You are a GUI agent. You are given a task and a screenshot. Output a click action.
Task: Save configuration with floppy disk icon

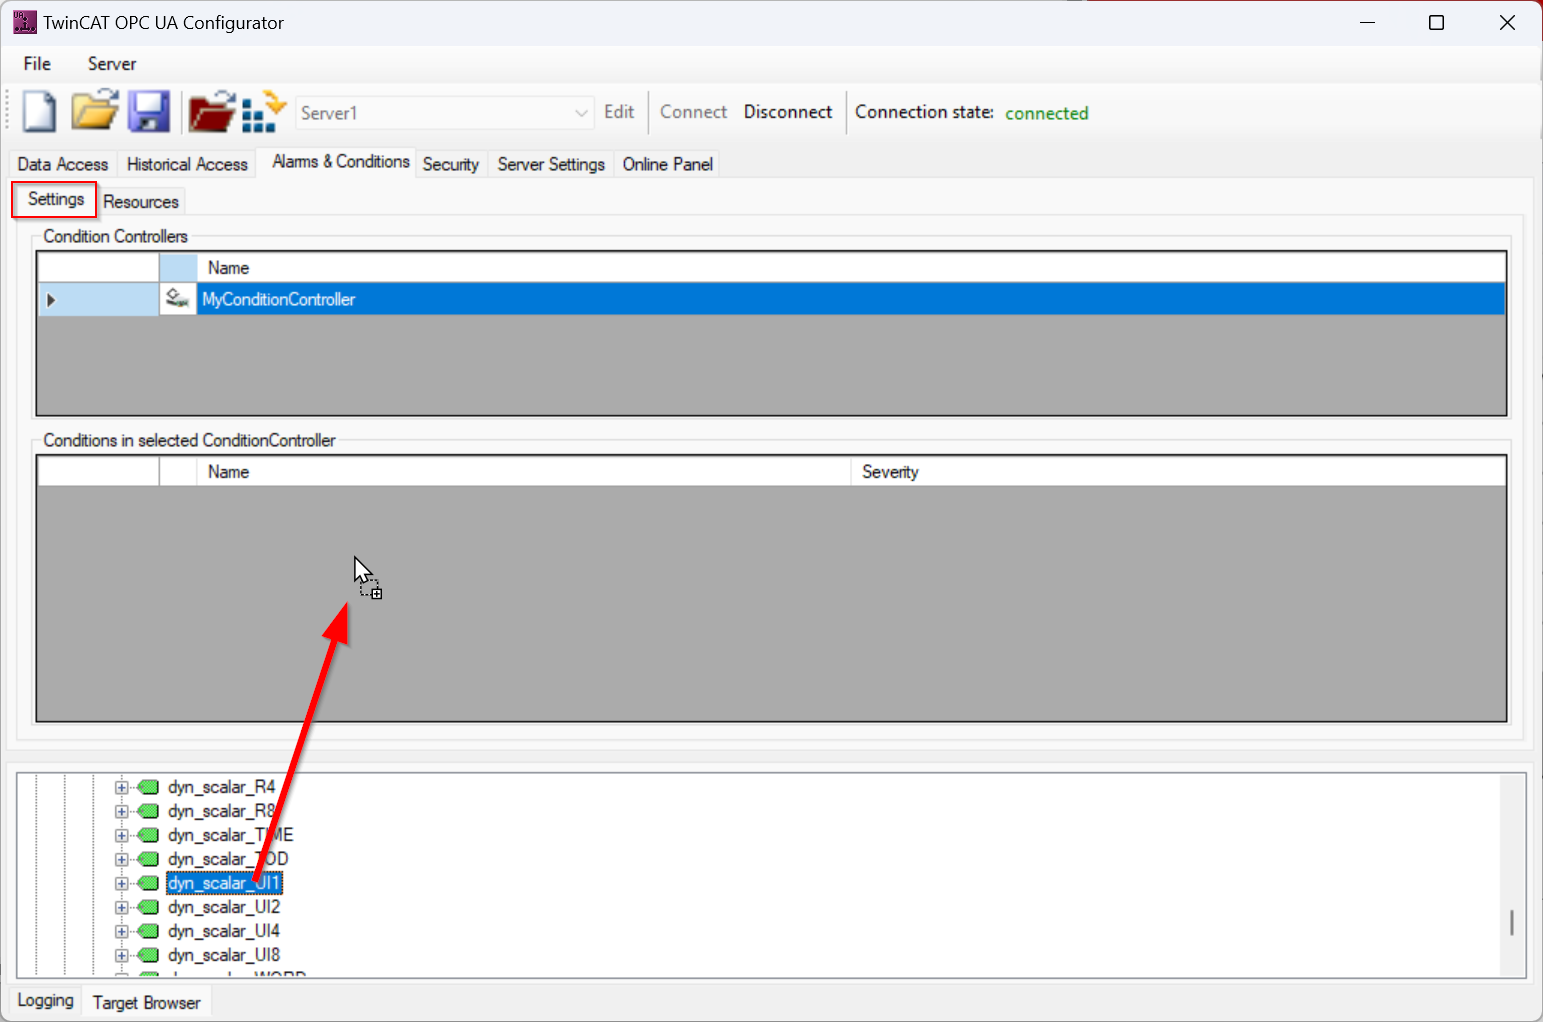pyautogui.click(x=149, y=111)
